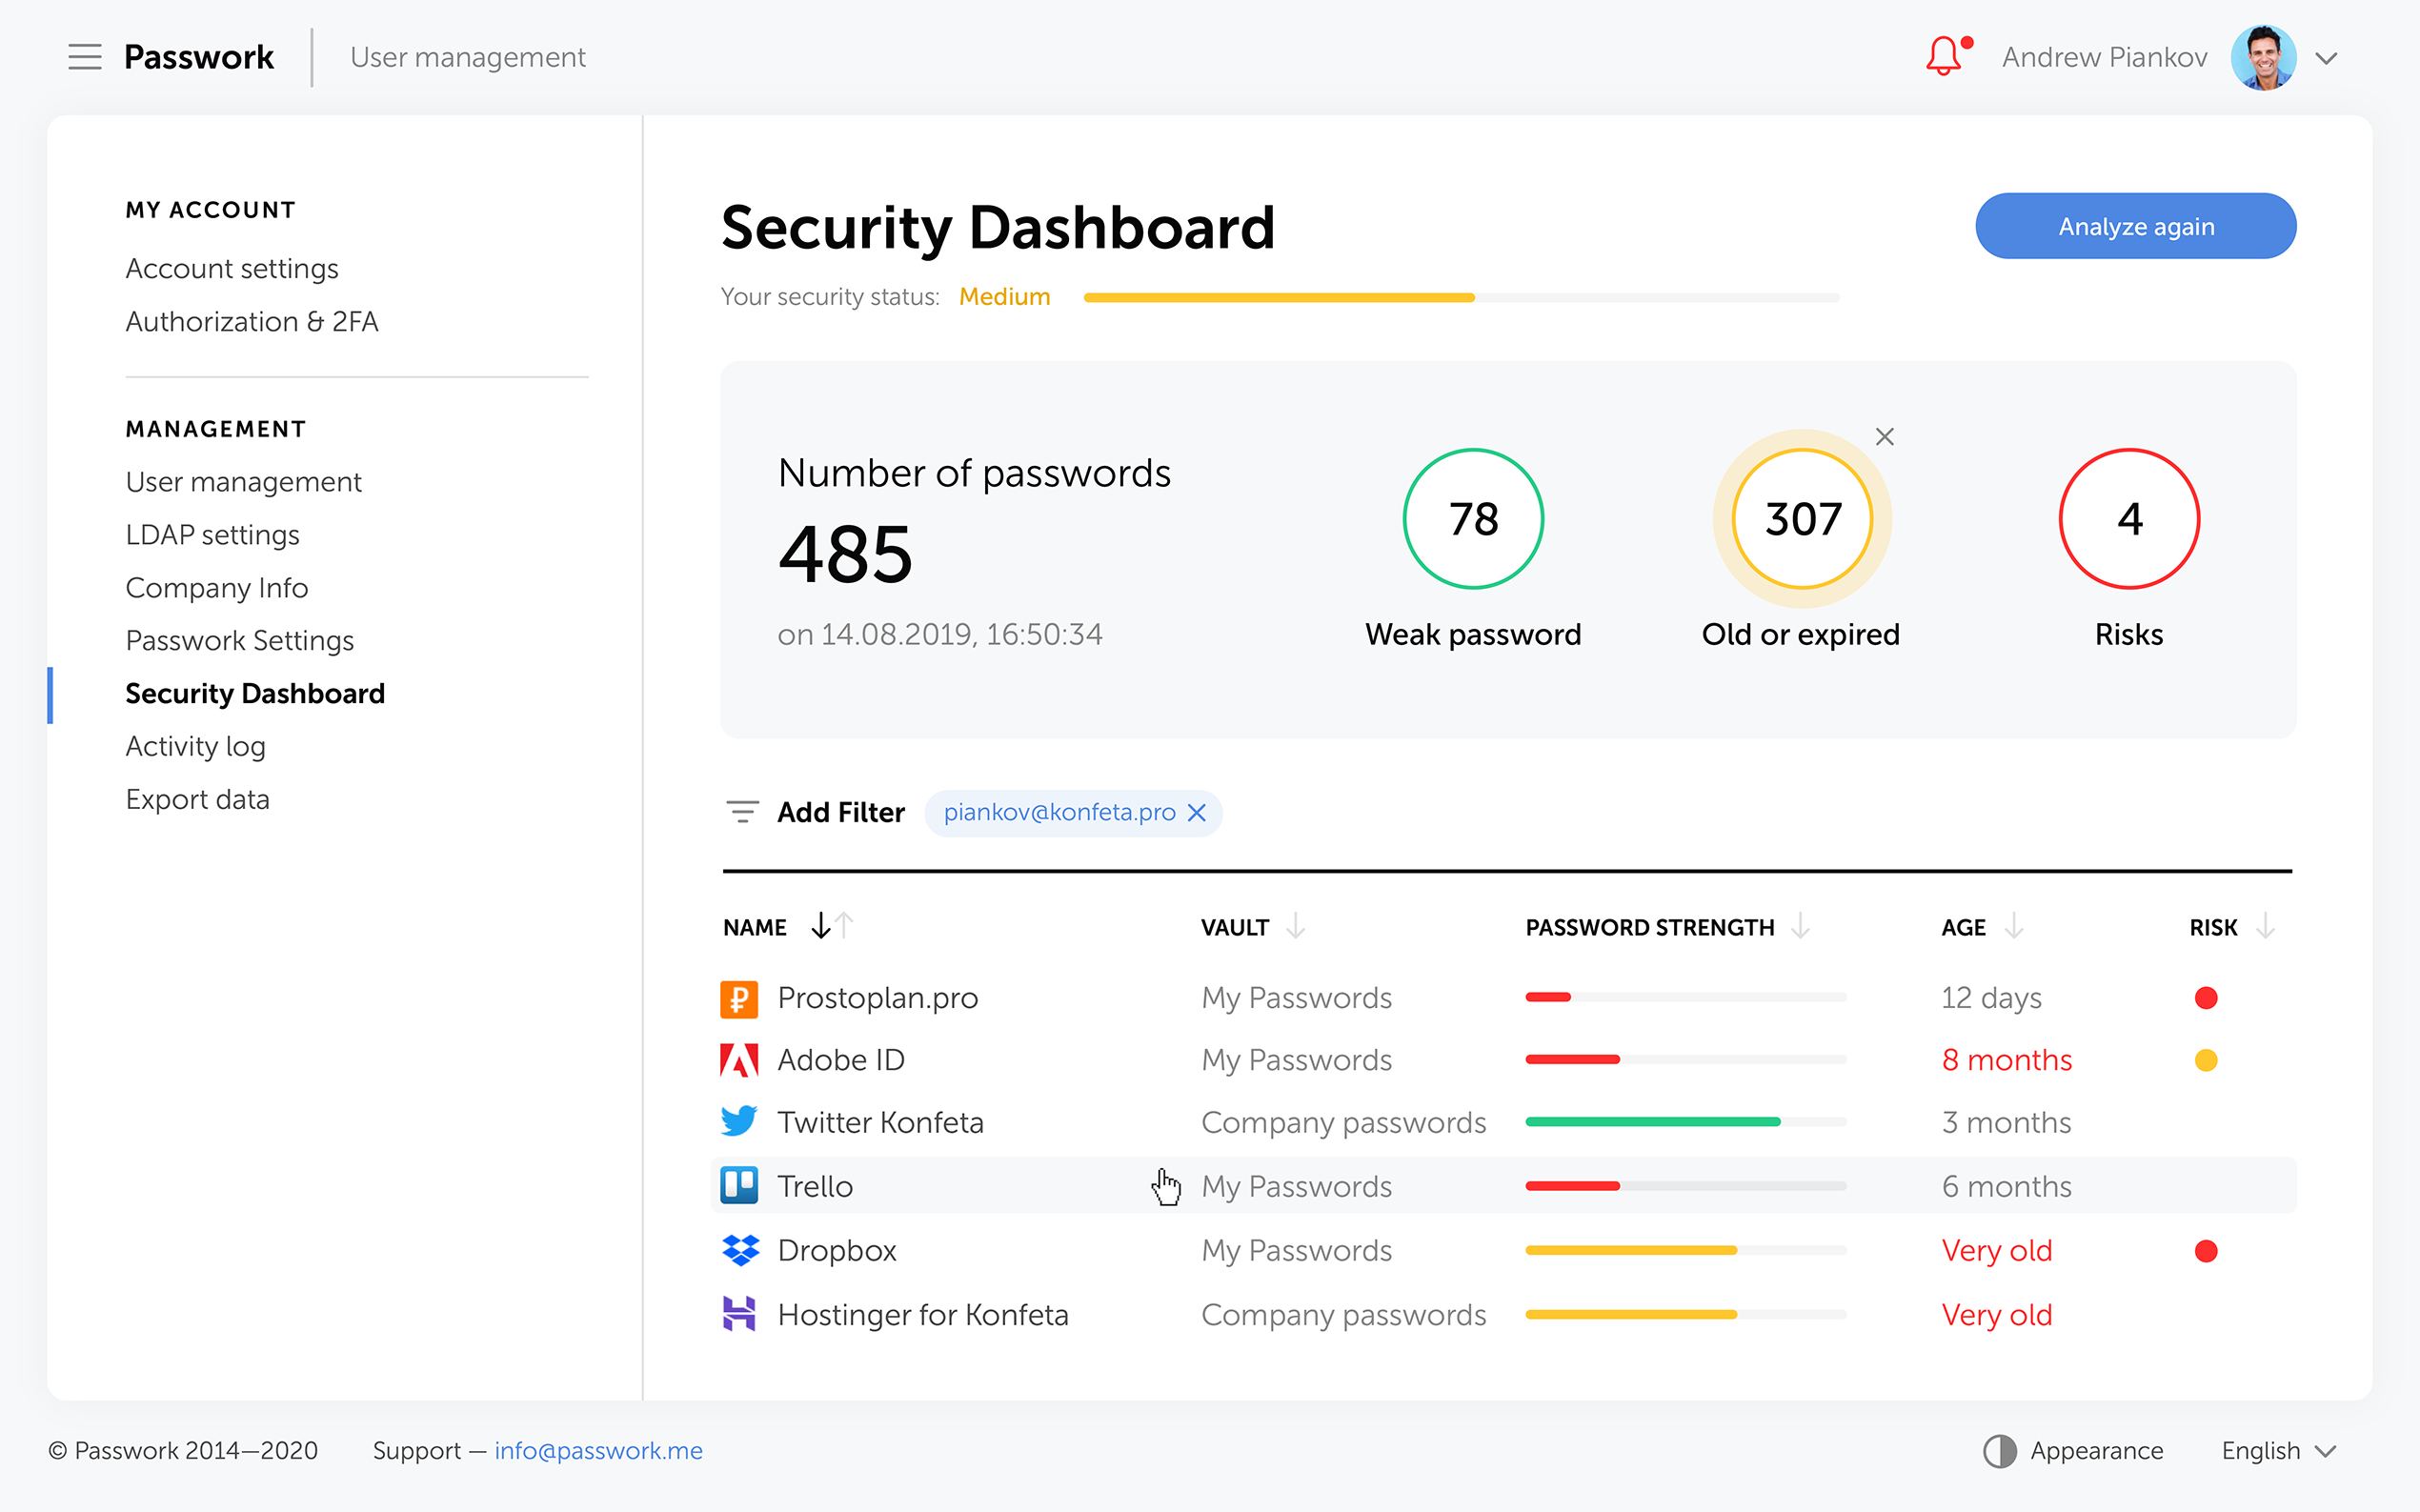
Task: Click the security status progress bar
Action: pos(1461,298)
